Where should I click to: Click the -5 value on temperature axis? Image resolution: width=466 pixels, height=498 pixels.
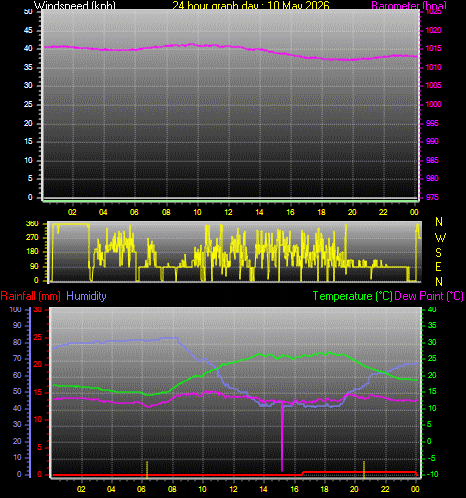(431, 458)
